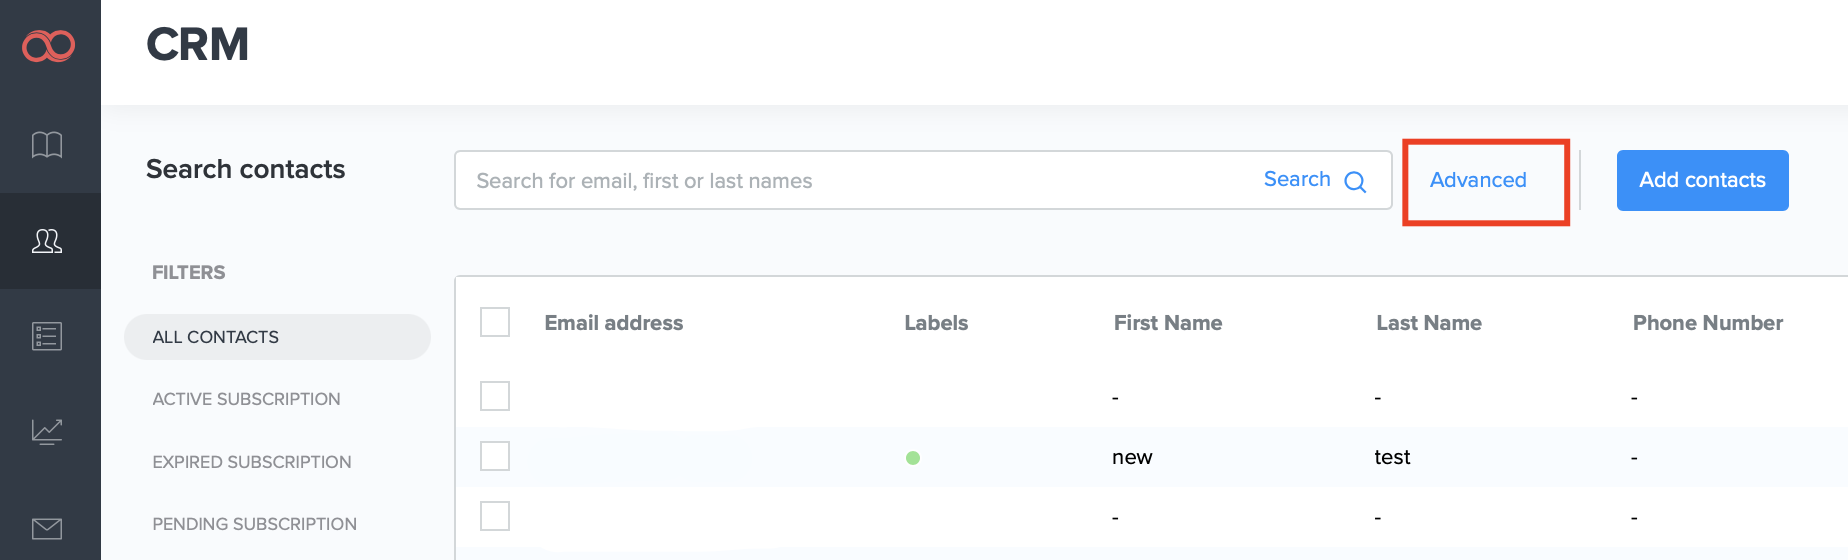Click the magnifying glass search icon
Image resolution: width=1848 pixels, height=560 pixels.
[x=1355, y=181]
